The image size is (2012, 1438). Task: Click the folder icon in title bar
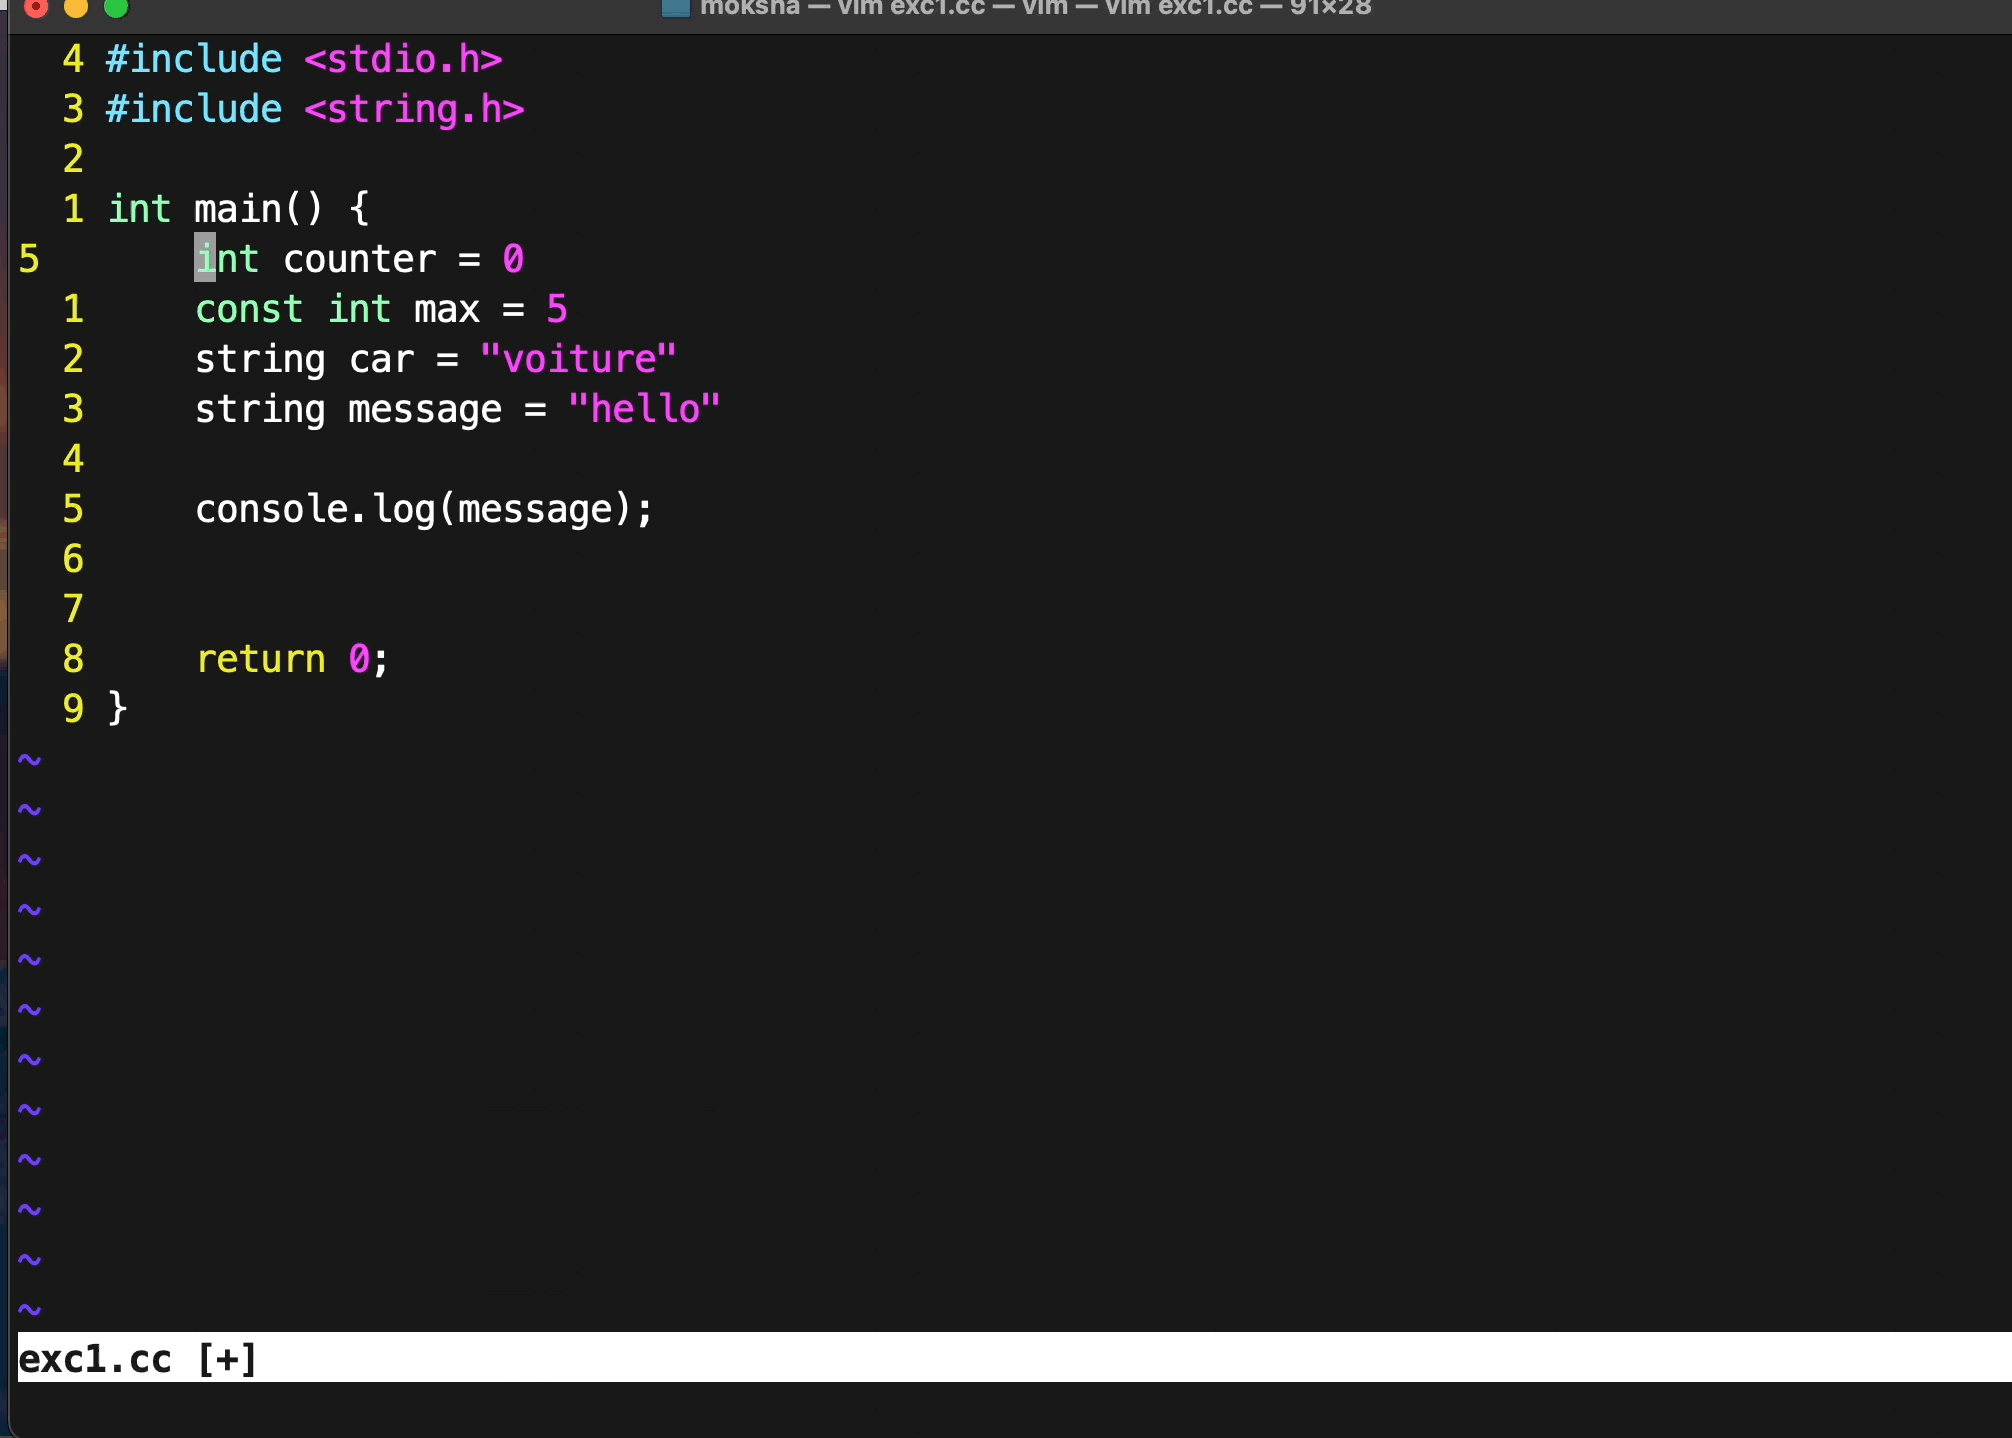pyautogui.click(x=676, y=8)
